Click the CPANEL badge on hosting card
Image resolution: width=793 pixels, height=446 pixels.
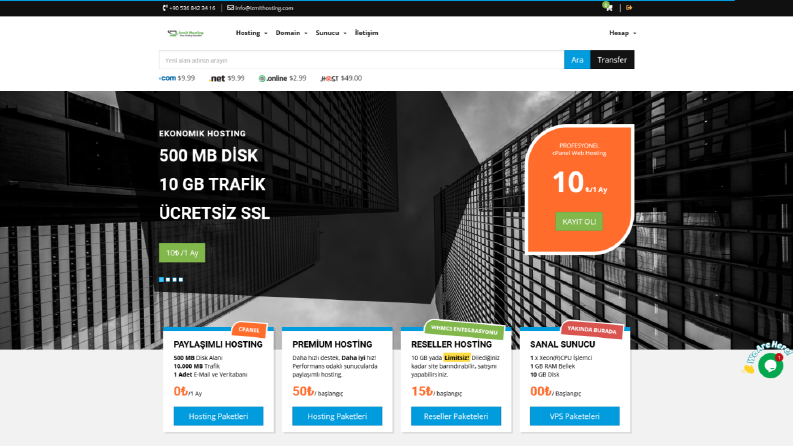point(249,330)
